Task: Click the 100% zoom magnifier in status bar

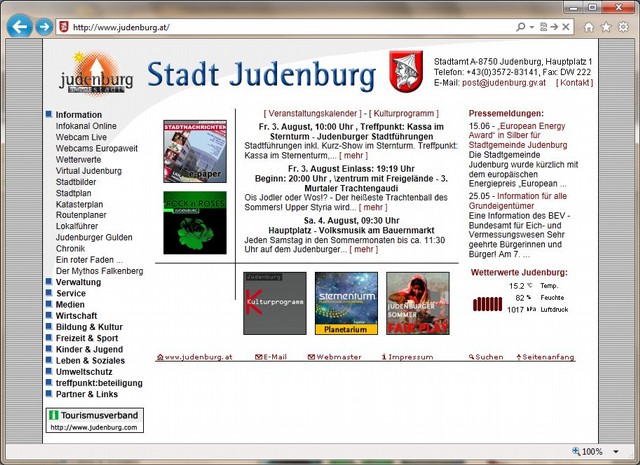Action: (x=576, y=451)
